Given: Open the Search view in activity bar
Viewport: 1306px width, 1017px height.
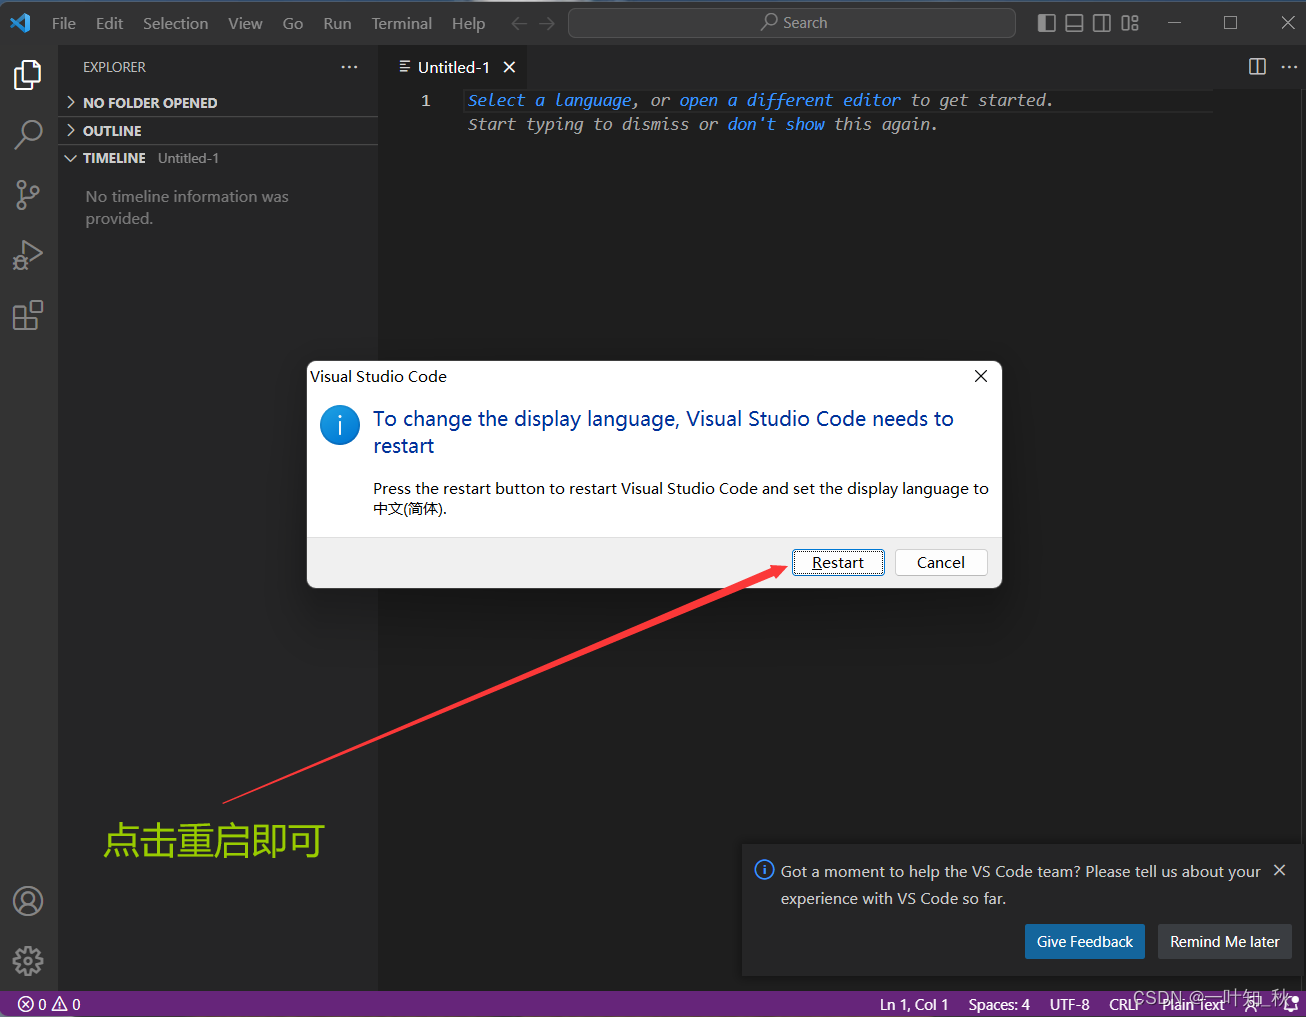Looking at the screenshot, I should point(28,135).
